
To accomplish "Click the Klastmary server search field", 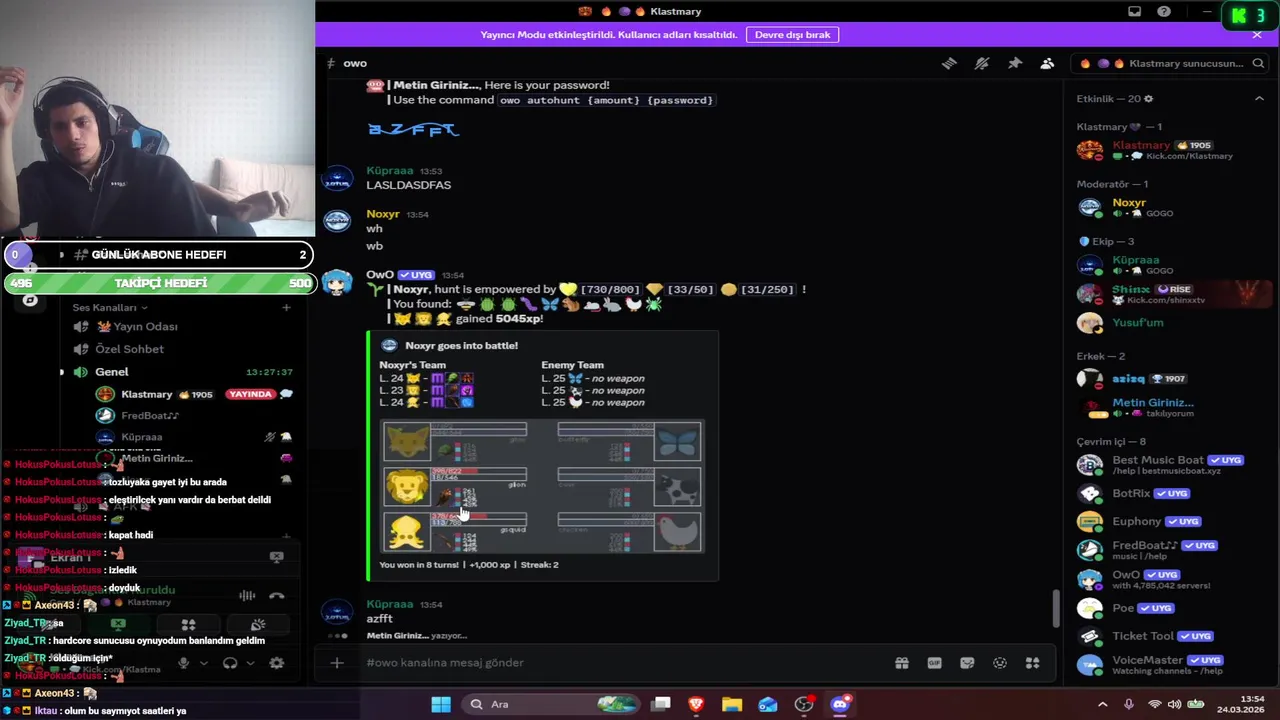I will tap(1172, 63).
